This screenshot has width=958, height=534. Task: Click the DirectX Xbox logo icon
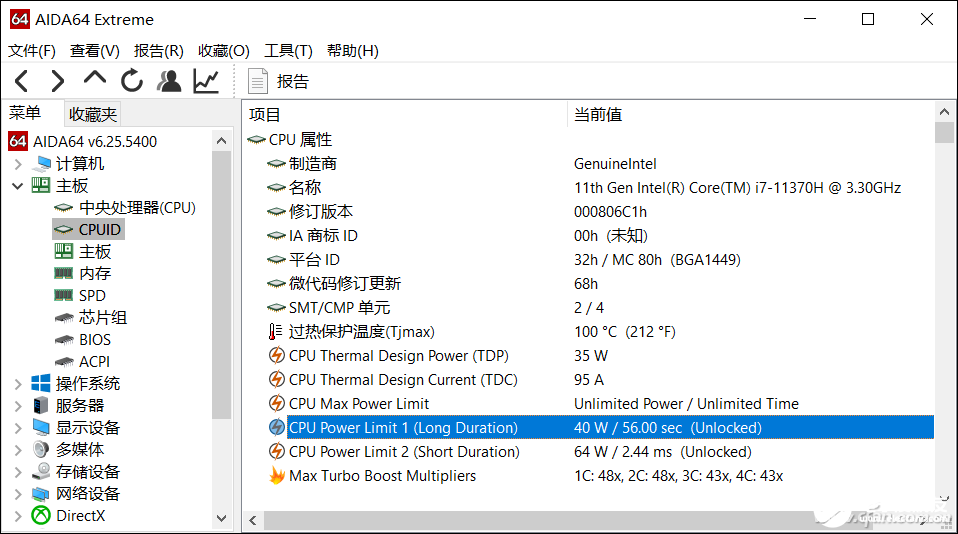click(41, 516)
